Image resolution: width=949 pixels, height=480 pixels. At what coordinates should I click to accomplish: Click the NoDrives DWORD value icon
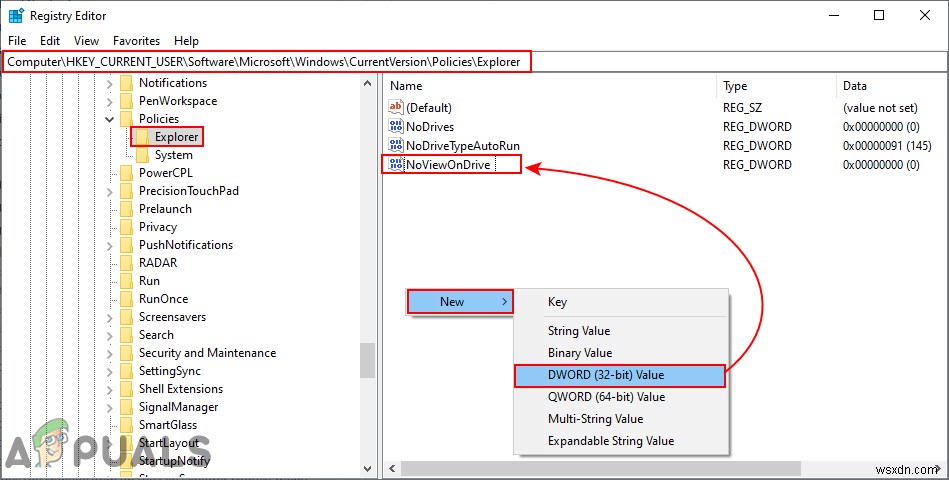click(395, 126)
